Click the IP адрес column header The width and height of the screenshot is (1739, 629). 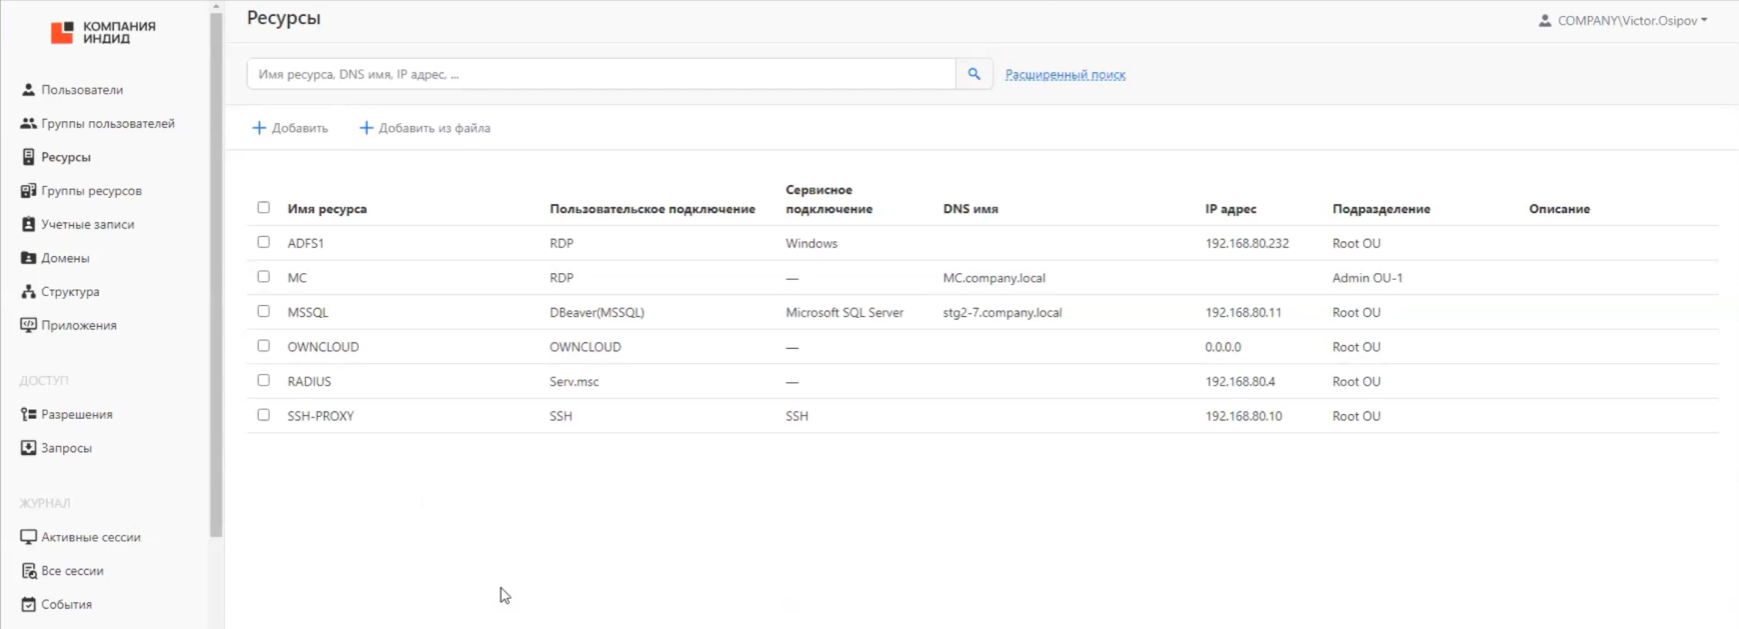pos(1230,209)
